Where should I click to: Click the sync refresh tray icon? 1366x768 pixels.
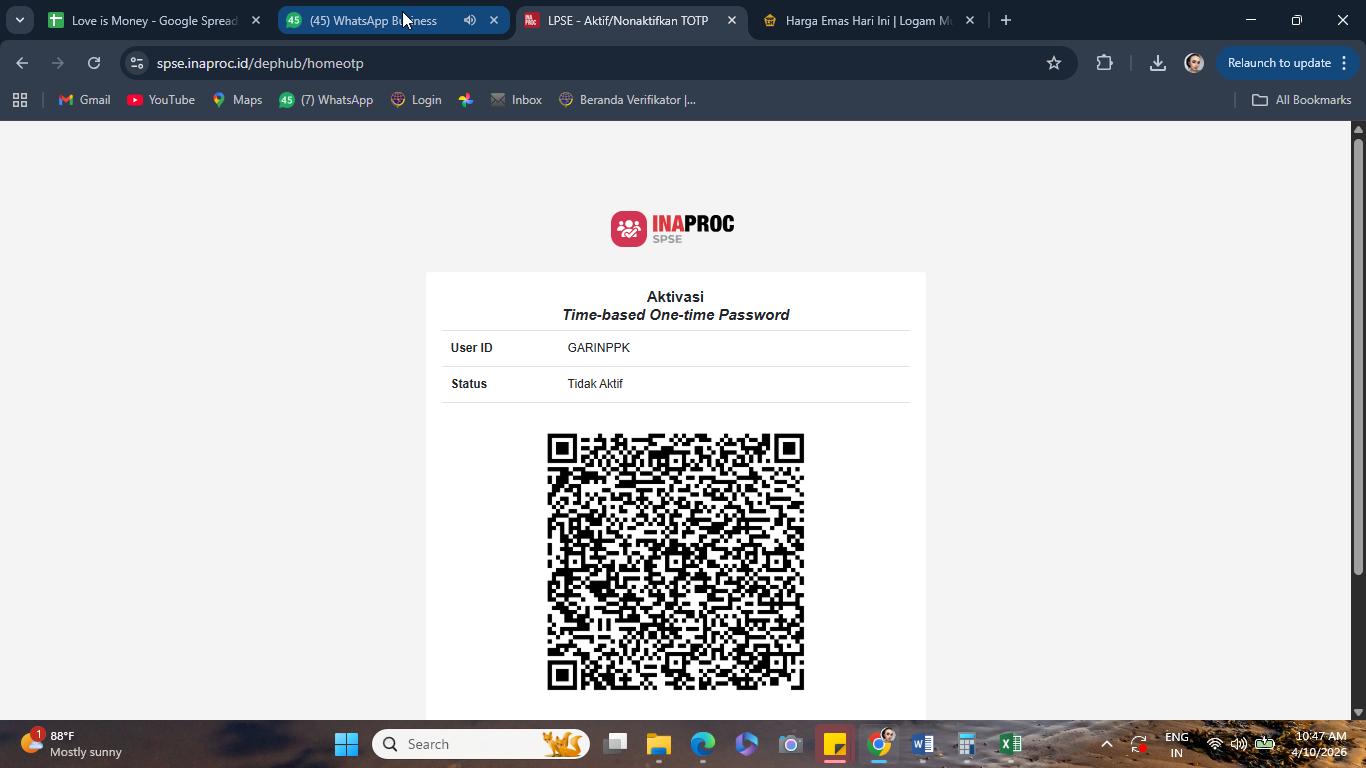click(1139, 744)
